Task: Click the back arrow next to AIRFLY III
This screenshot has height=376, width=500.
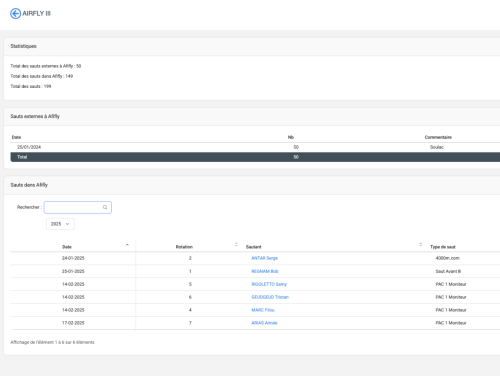Action: click(x=15, y=13)
